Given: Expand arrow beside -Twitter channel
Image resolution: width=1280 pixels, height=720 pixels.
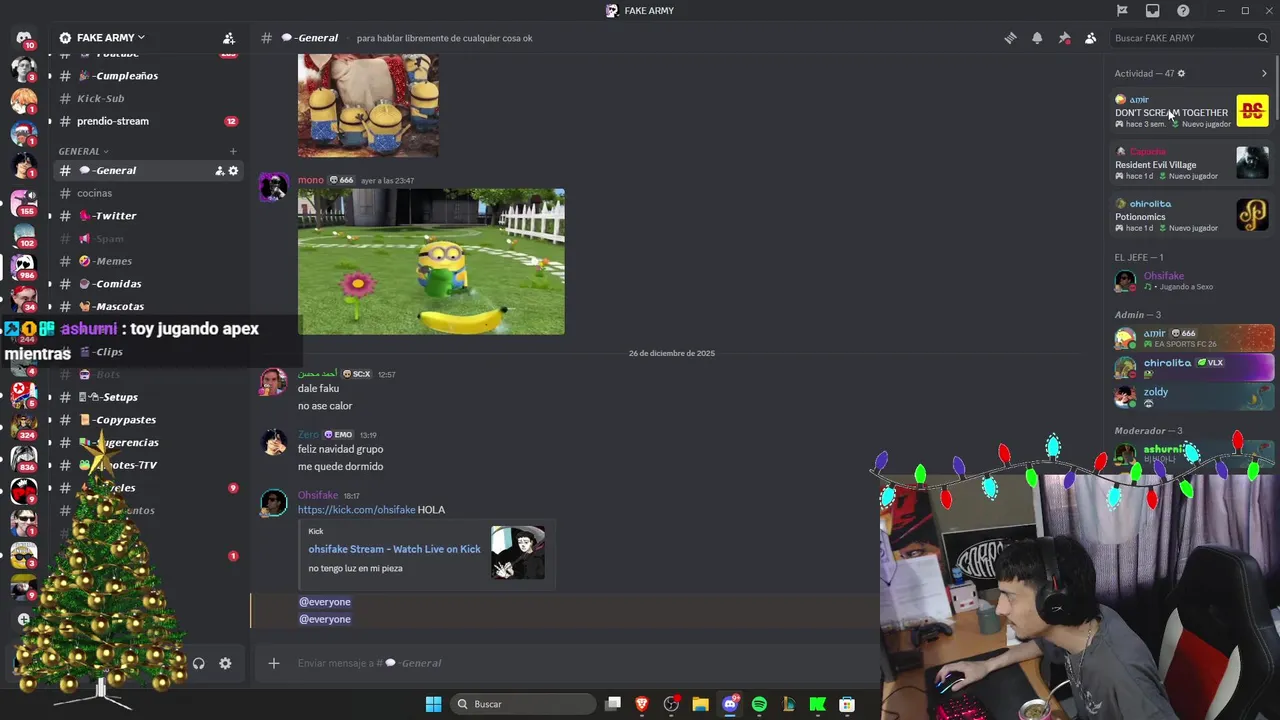Looking at the screenshot, I should (50, 216).
